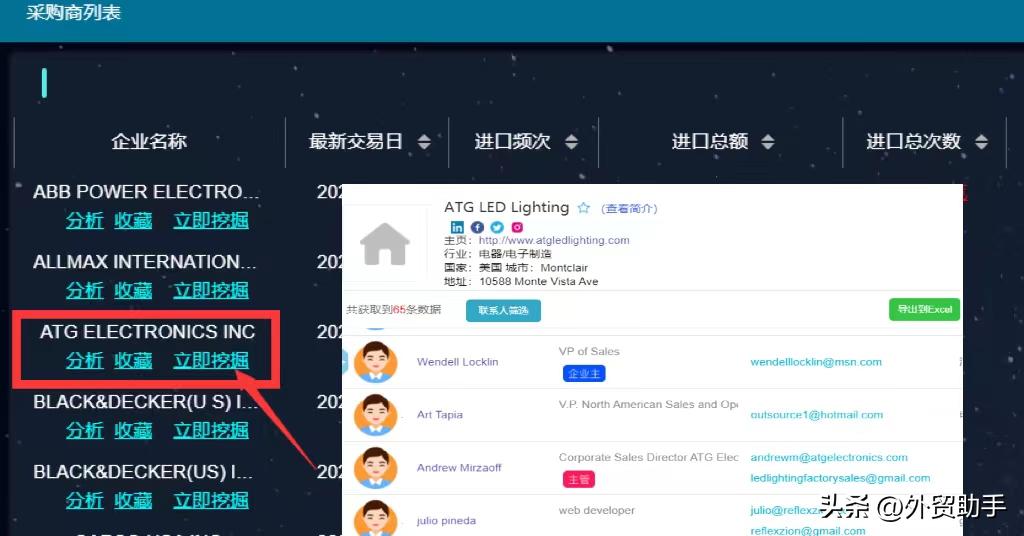Click the 联系人筛选 button

pyautogui.click(x=504, y=310)
